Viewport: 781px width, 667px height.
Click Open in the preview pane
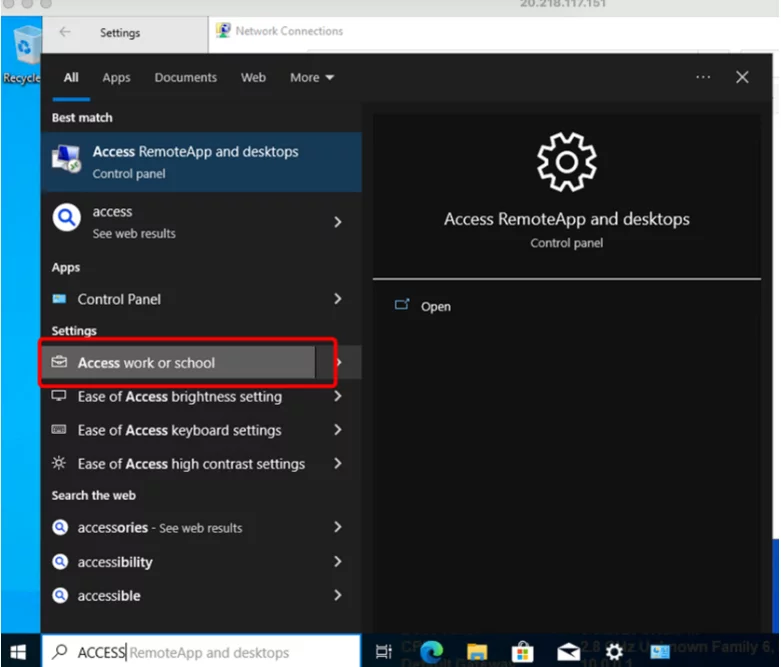point(436,306)
